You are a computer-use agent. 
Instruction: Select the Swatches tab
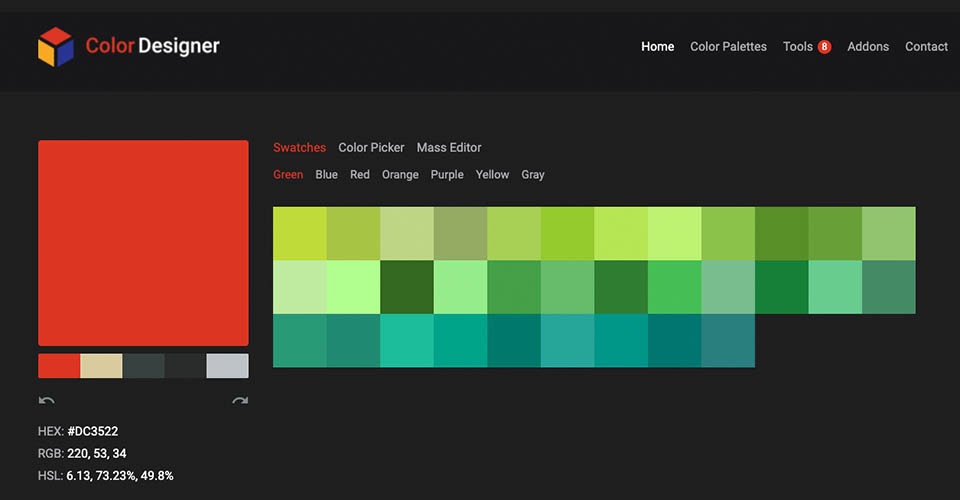click(x=299, y=148)
